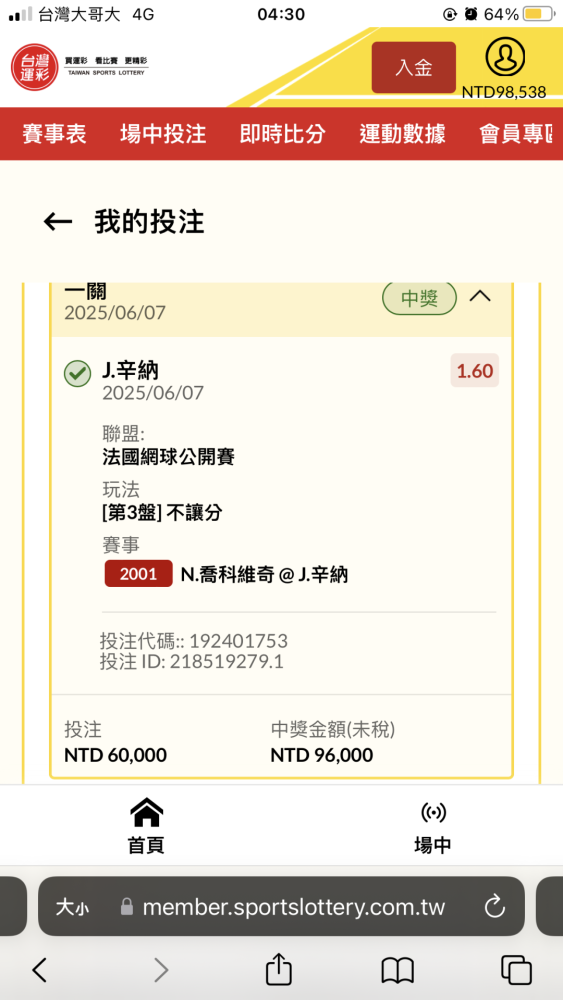This screenshot has height=1000, width=563.
Task: Select the 即時比分 menu item
Action: (282, 134)
